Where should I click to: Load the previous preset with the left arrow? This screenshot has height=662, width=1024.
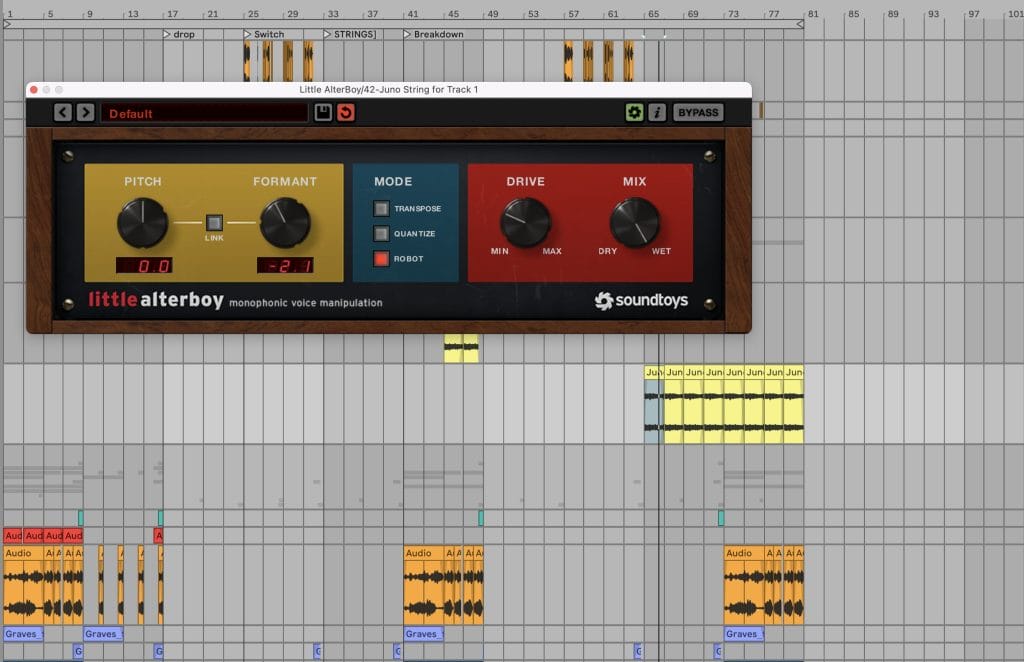63,112
